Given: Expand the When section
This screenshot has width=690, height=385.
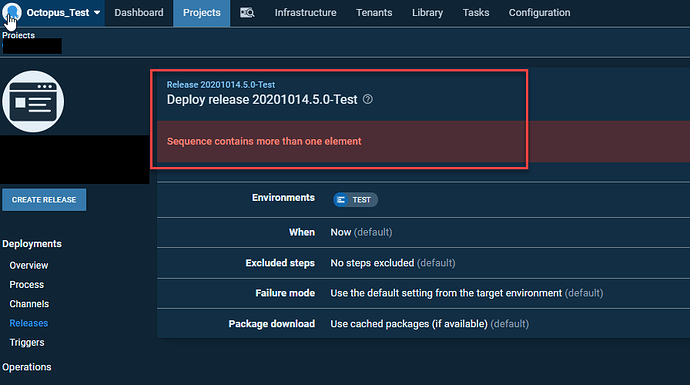Looking at the screenshot, I should tap(423, 232).
